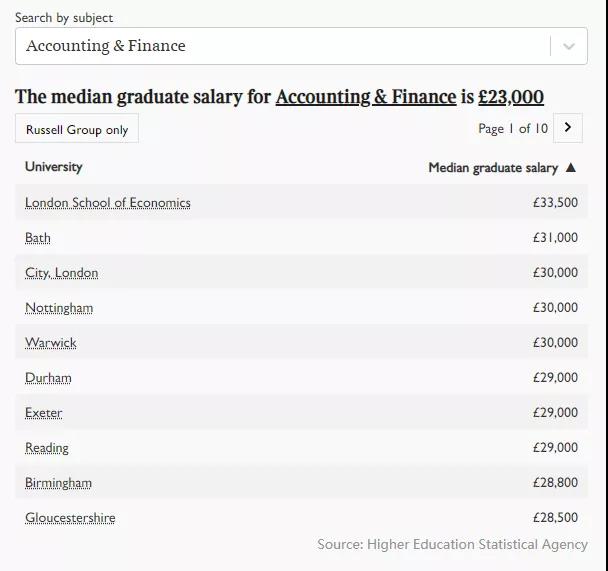
Task: Open the Durham university link
Action: (x=48, y=378)
